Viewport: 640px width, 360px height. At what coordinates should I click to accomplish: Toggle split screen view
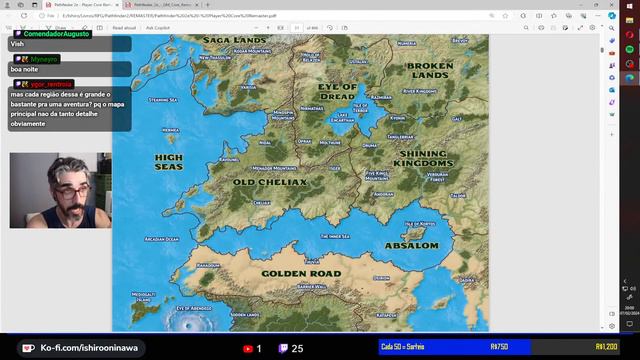539,16
